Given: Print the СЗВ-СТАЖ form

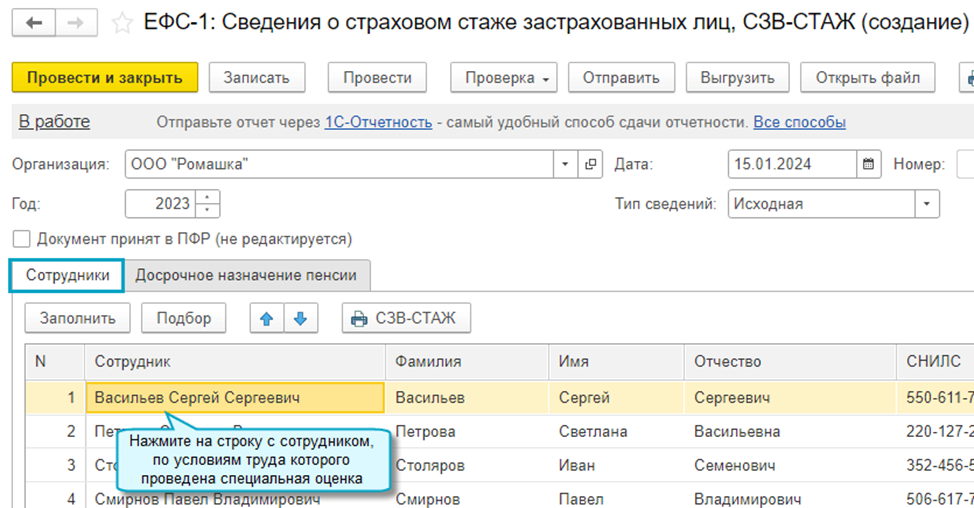Looking at the screenshot, I should 406,319.
